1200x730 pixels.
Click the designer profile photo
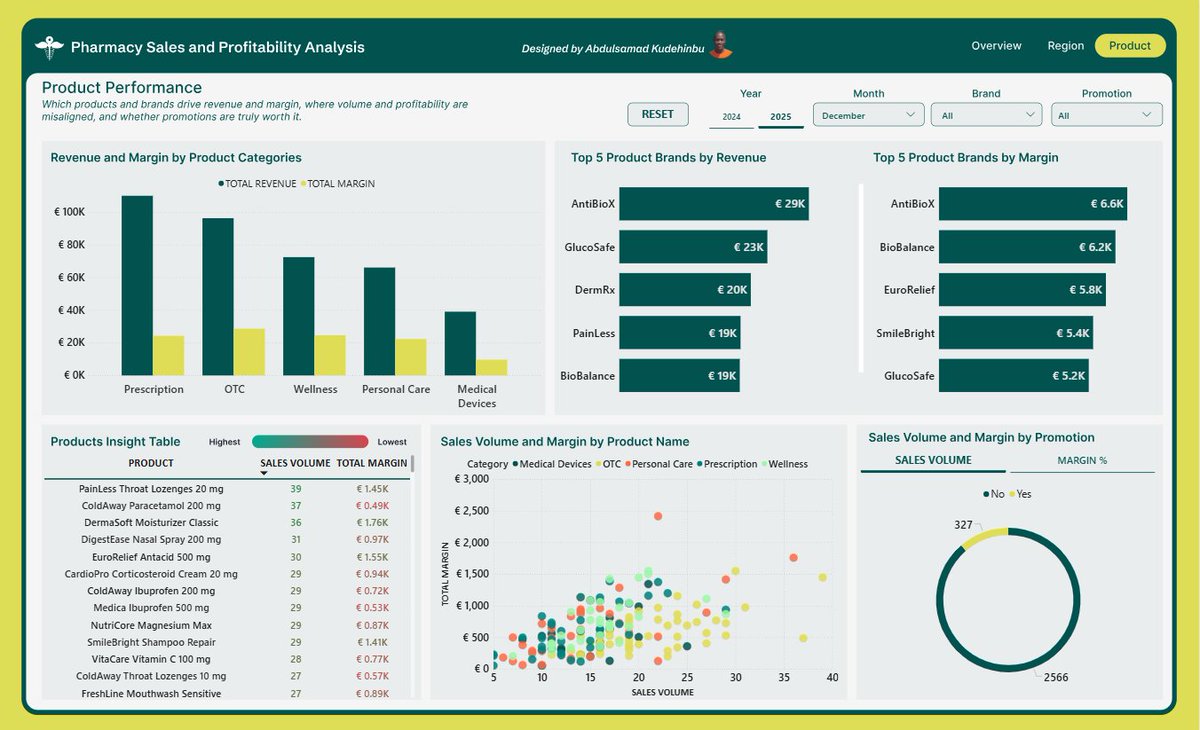pos(722,46)
